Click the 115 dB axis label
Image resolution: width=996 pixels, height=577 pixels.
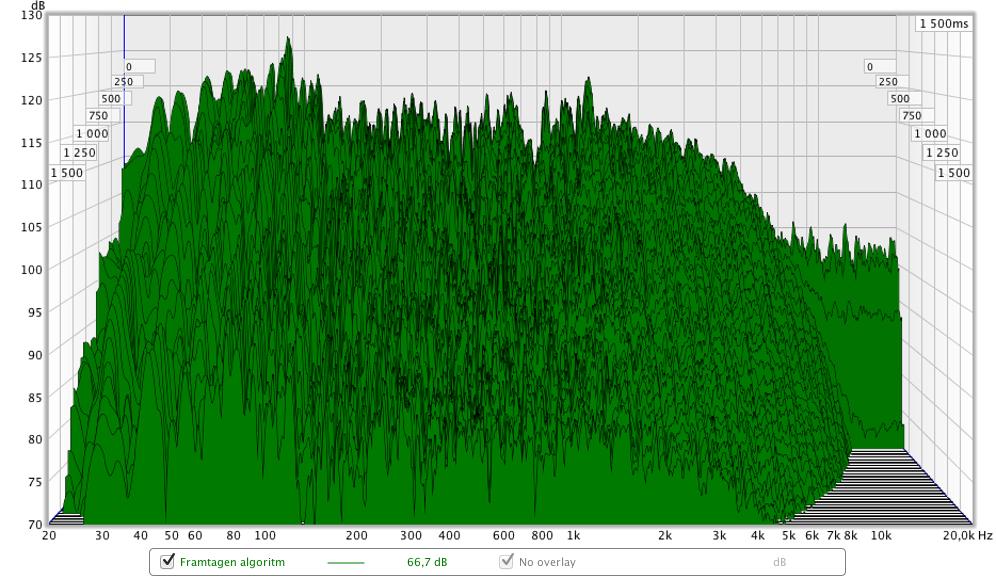[x=32, y=143]
